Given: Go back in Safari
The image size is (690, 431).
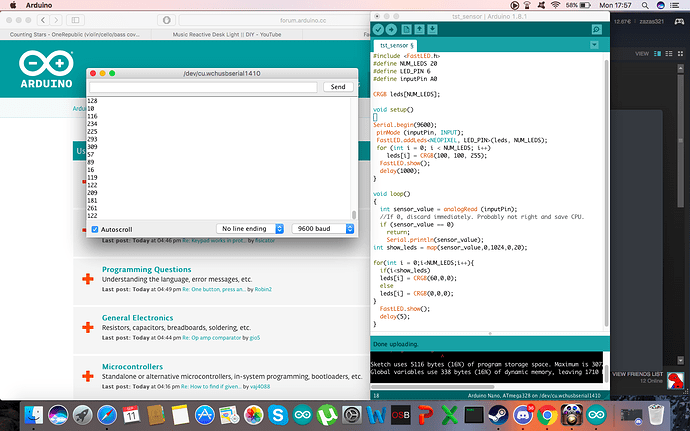Looking at the screenshot, I should (x=43, y=20).
